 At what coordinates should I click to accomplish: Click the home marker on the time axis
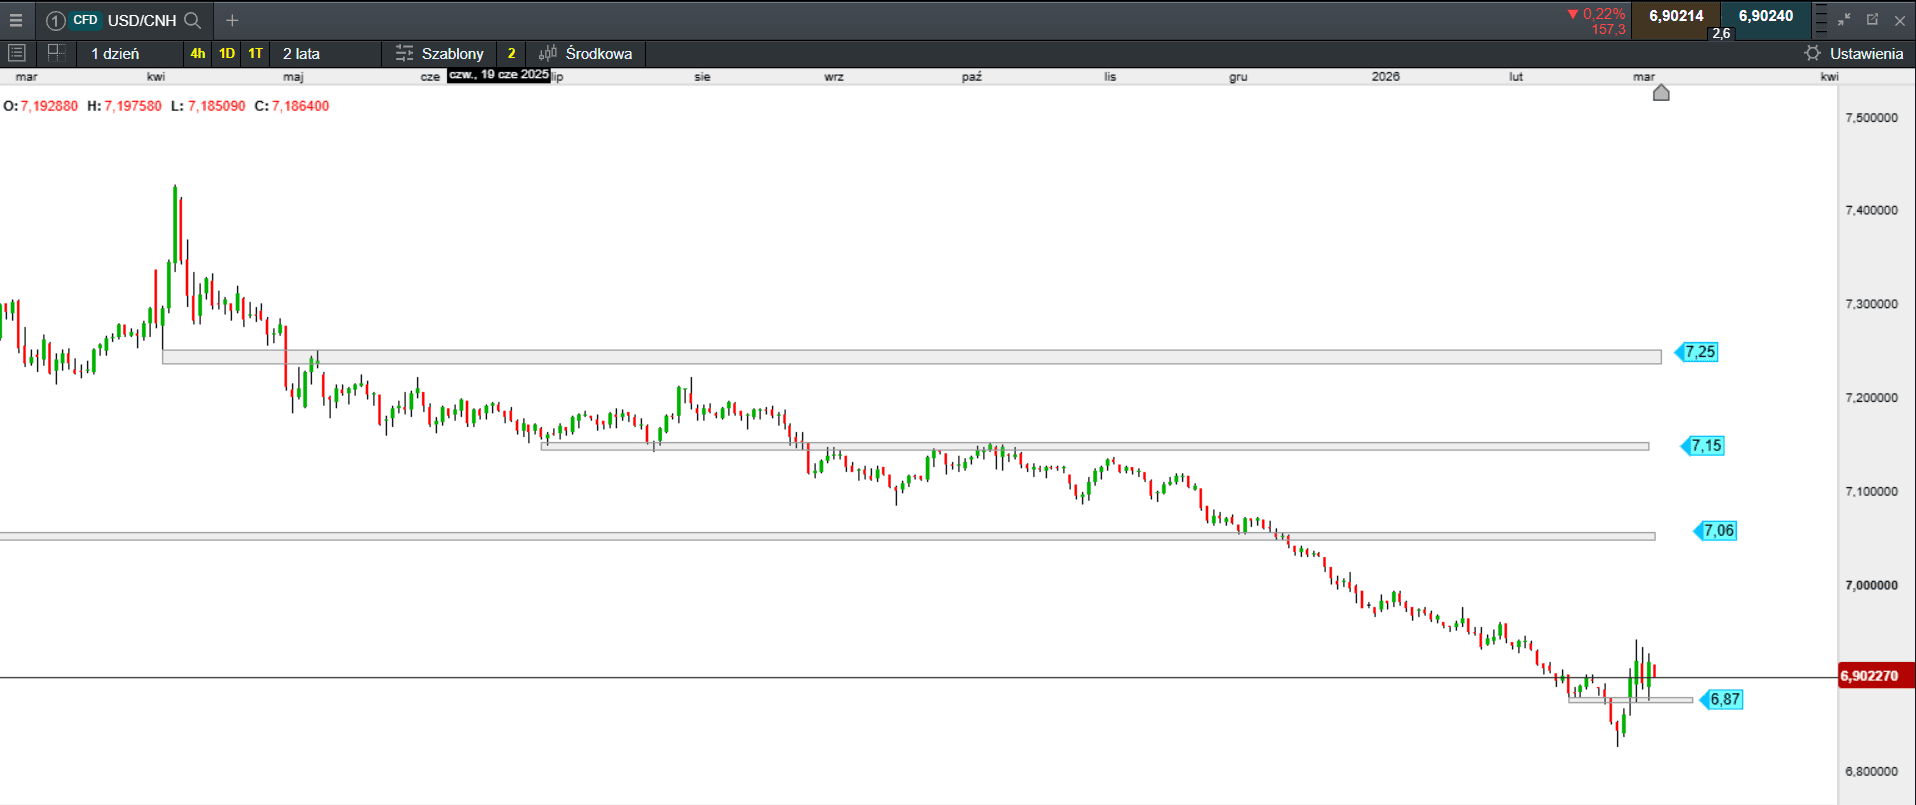point(1661,93)
